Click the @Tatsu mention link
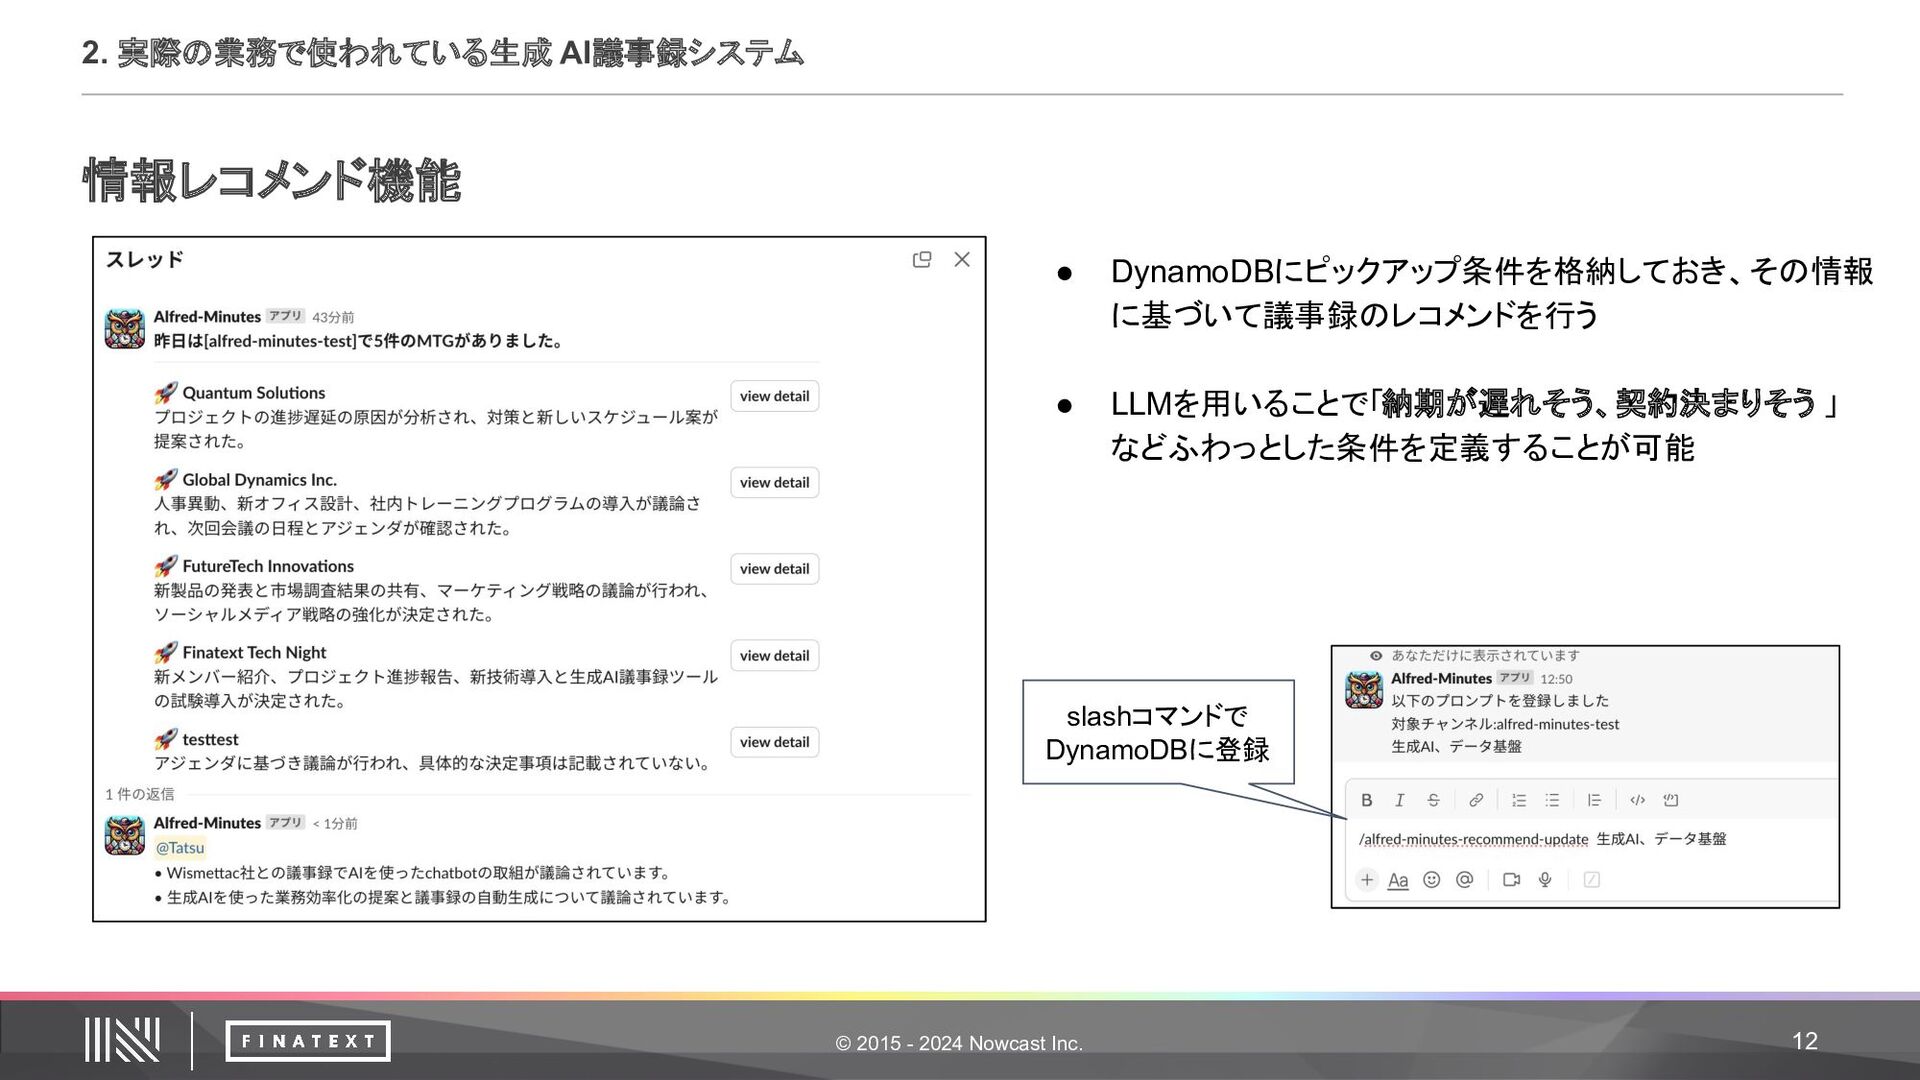Image resolution: width=1920 pixels, height=1080 pixels. coord(180,848)
